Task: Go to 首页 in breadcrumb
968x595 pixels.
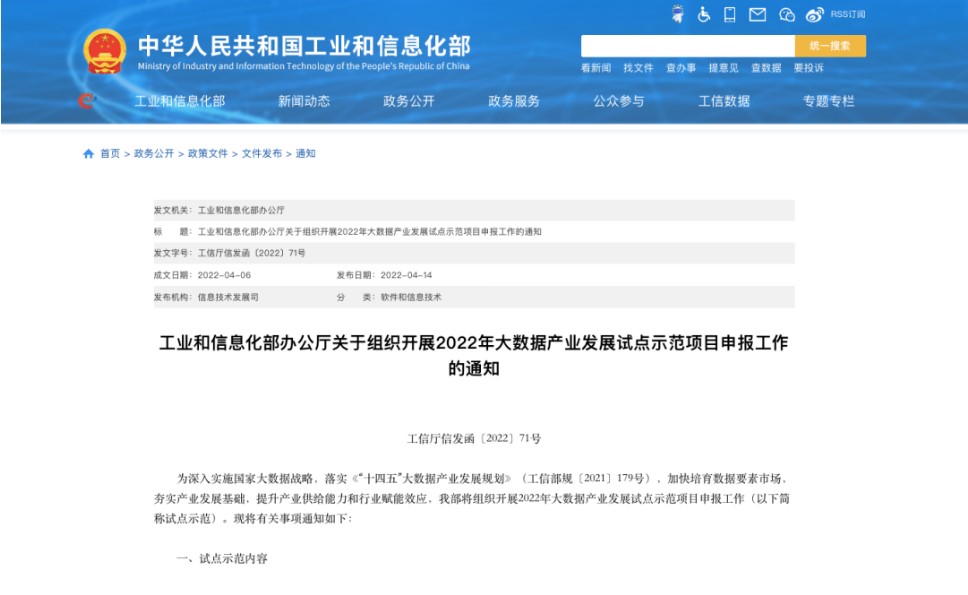Action: click(110, 154)
